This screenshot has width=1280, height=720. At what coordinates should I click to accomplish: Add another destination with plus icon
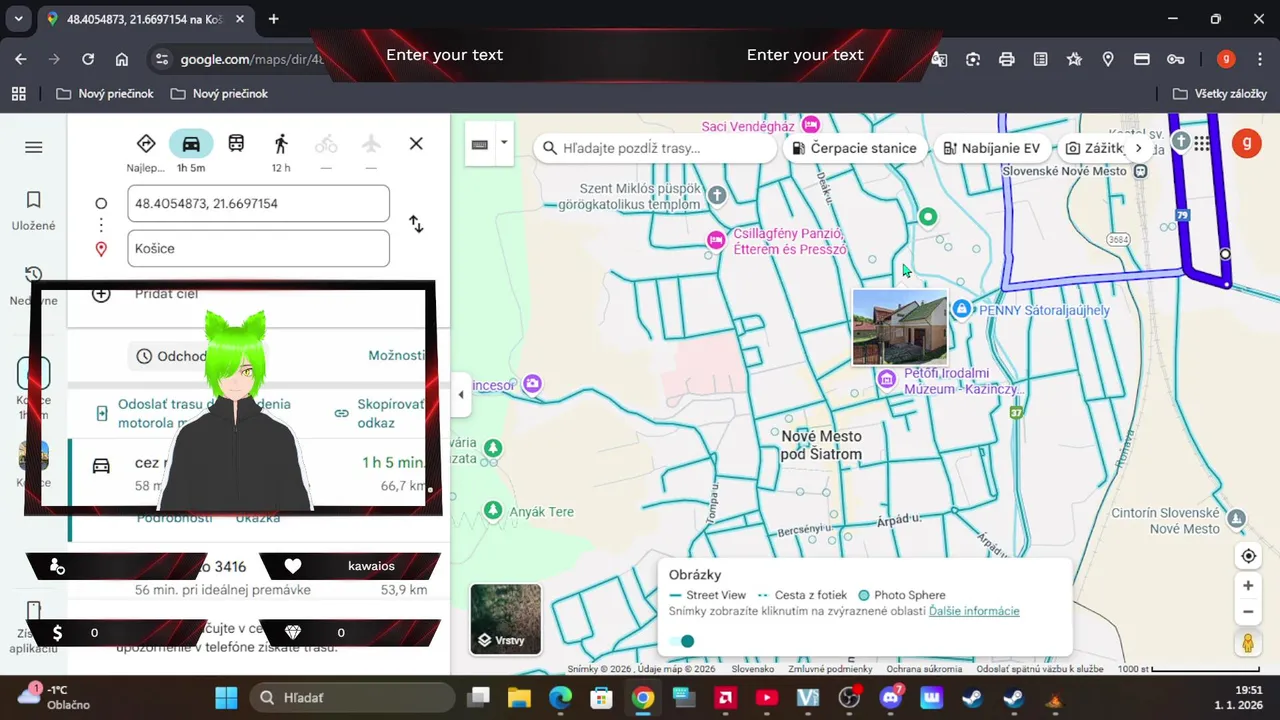coord(101,294)
